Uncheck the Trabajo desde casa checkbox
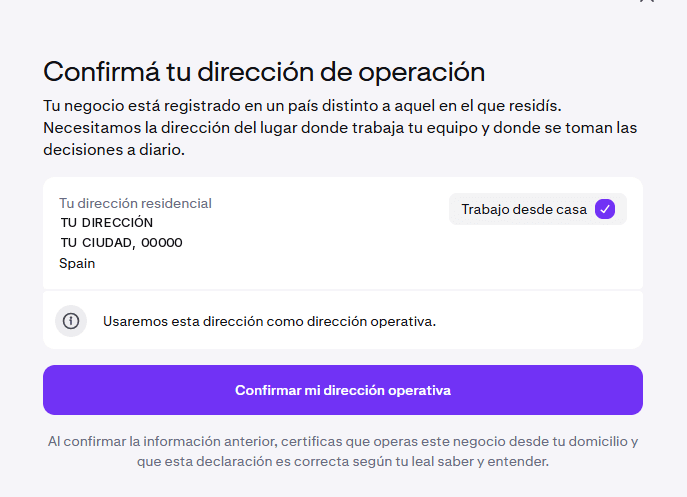687x497 pixels. (x=605, y=209)
